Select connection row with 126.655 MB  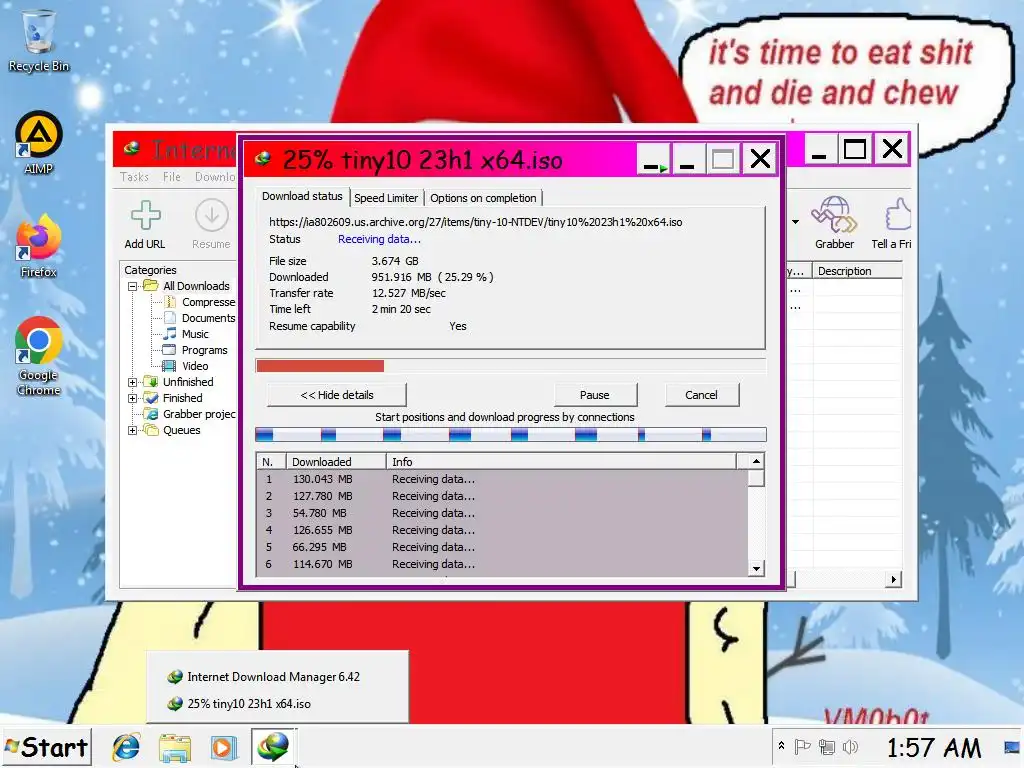pyautogui.click(x=502, y=530)
